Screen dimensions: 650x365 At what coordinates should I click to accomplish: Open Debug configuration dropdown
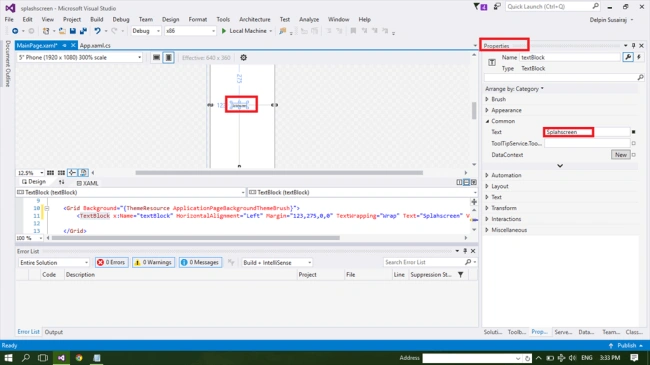pos(146,31)
